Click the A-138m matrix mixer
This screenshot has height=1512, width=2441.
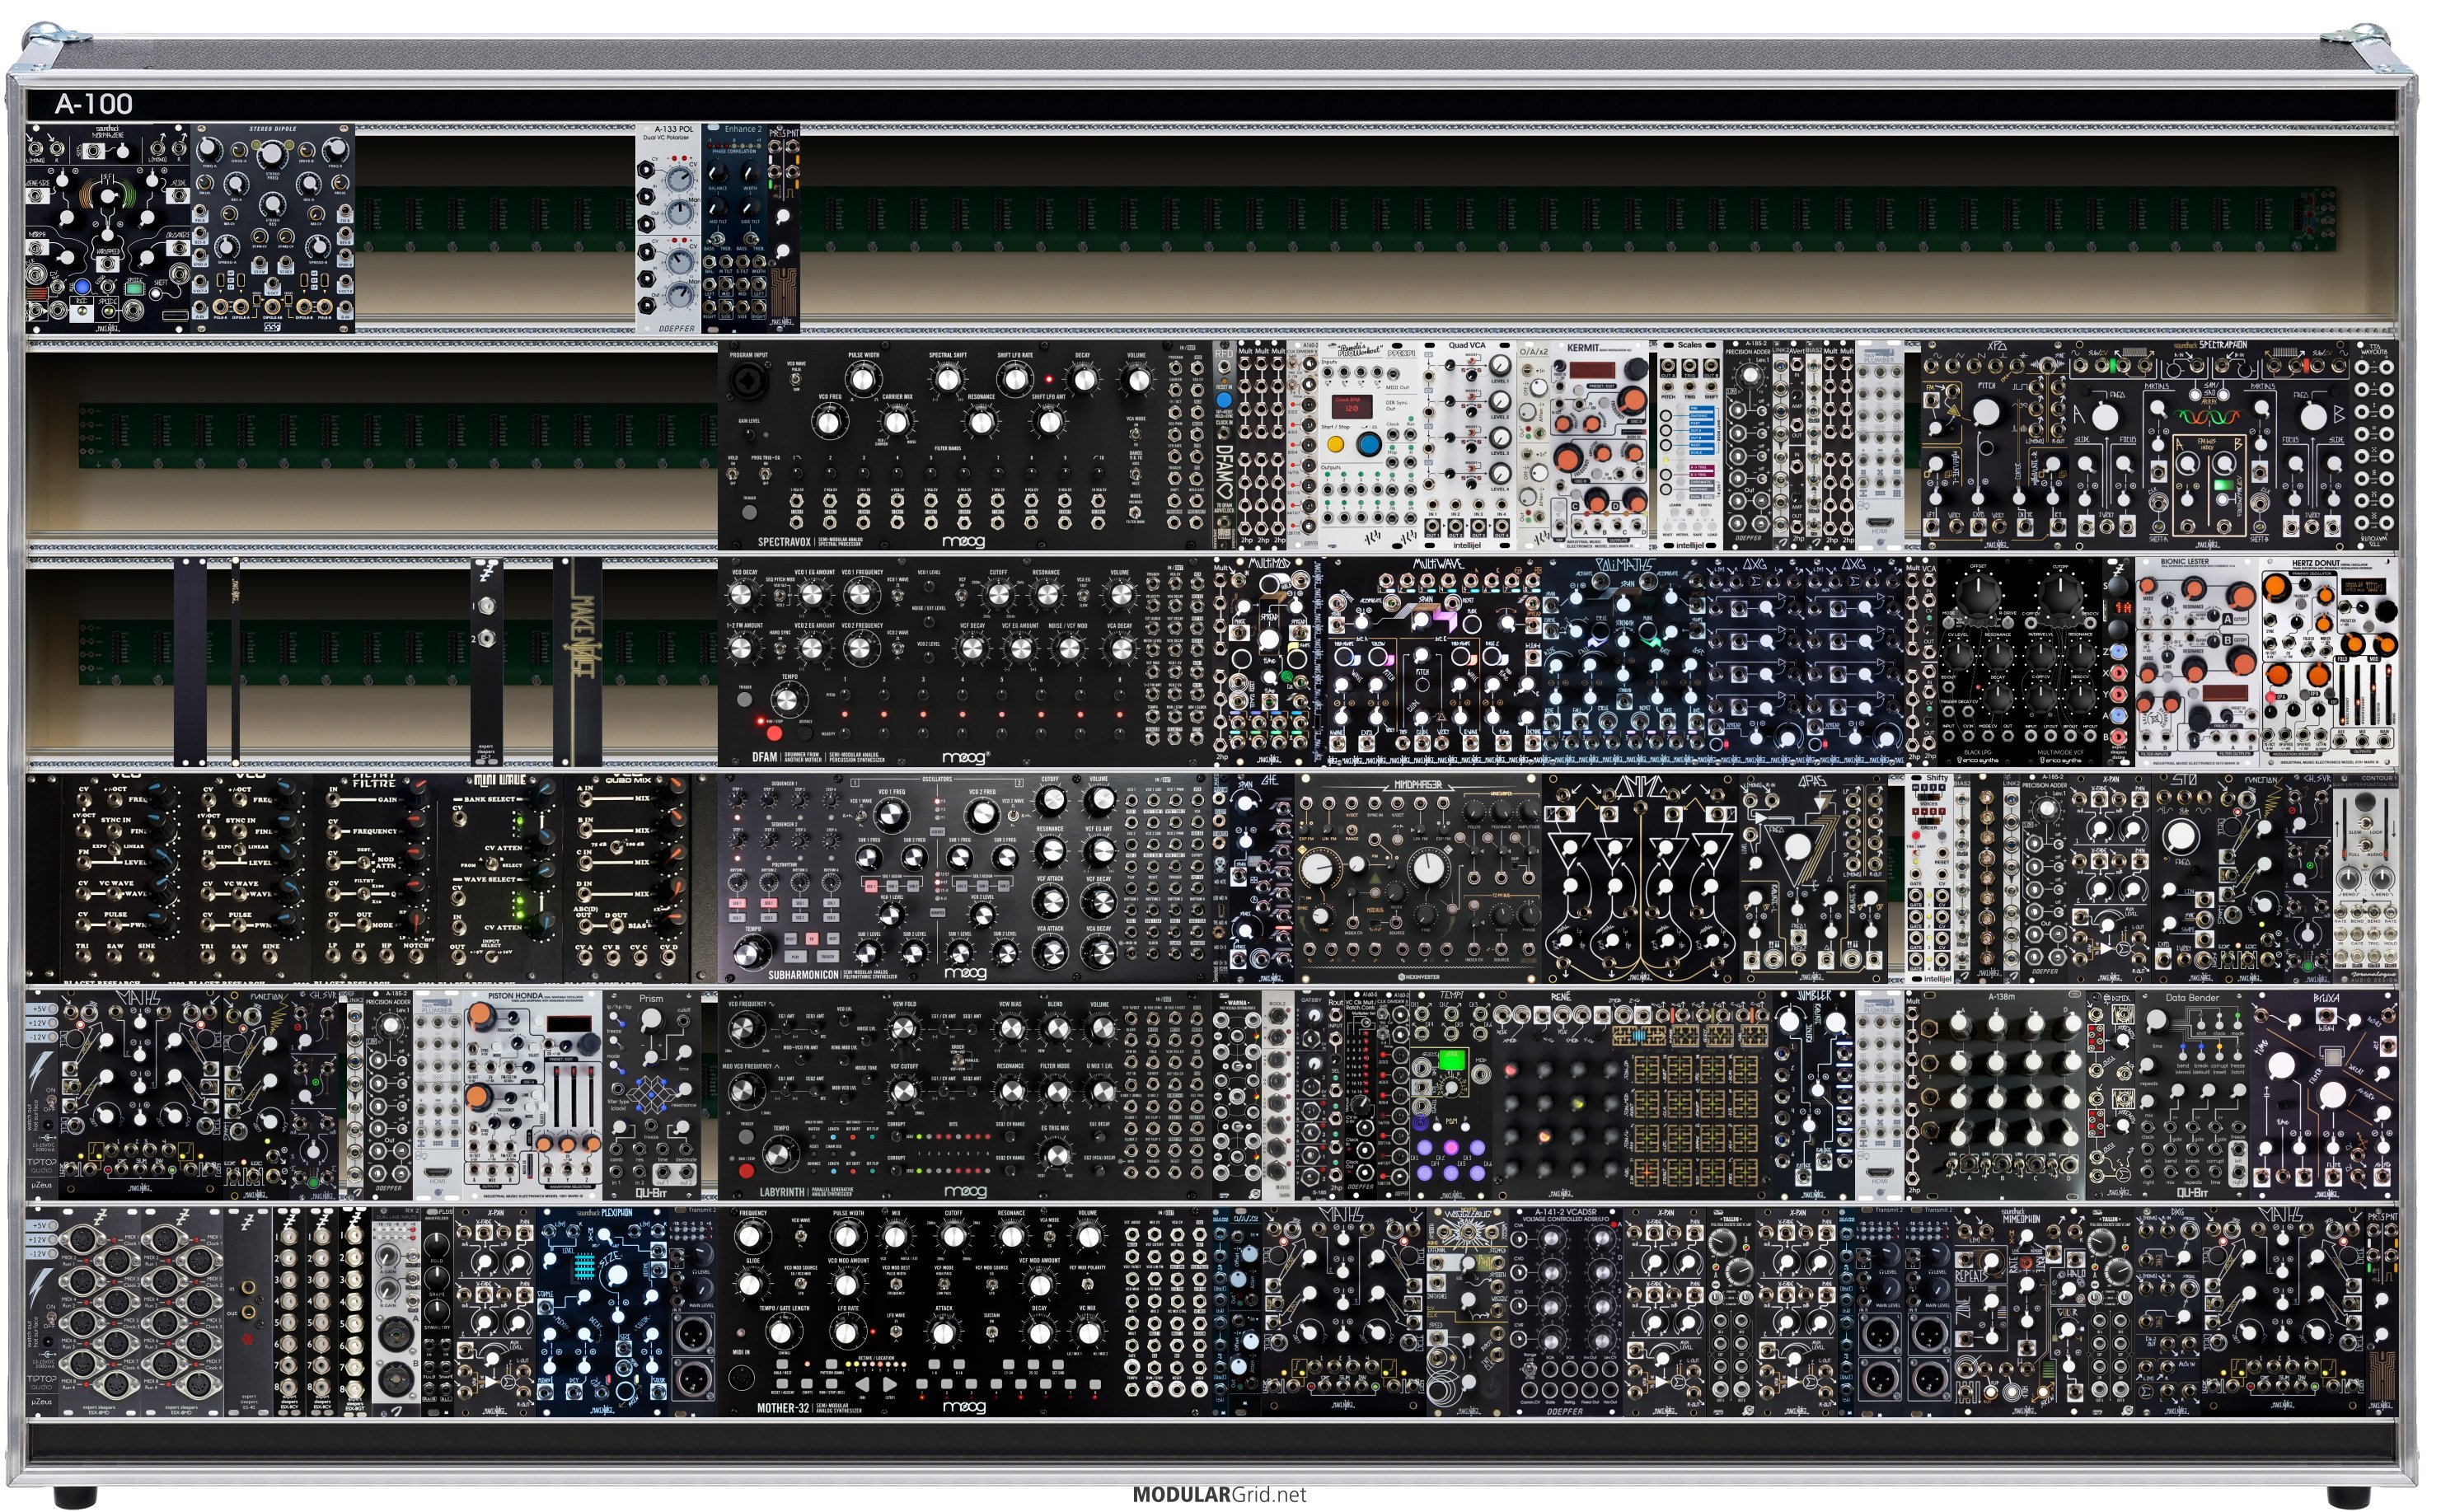[2002, 1095]
